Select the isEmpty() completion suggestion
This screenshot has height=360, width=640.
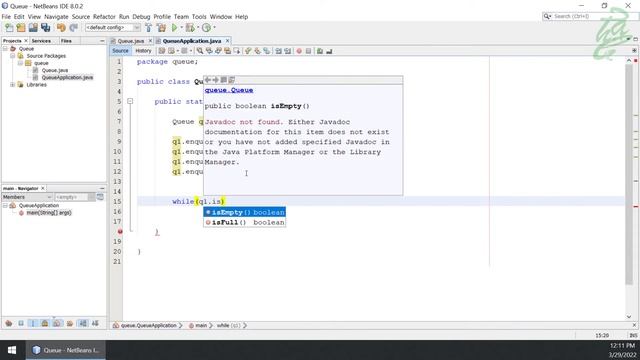(x=244, y=212)
